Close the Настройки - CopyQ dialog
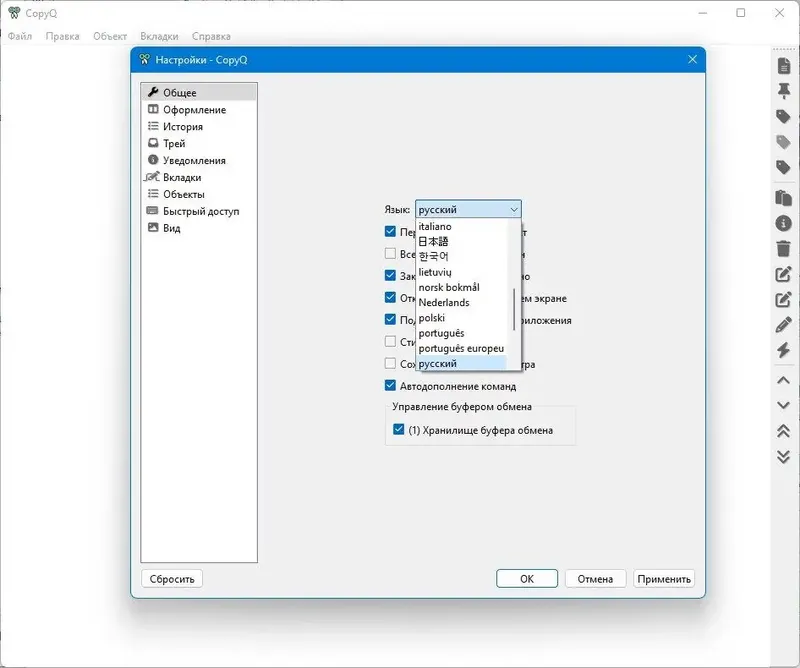This screenshot has height=668, width=800. (692, 59)
